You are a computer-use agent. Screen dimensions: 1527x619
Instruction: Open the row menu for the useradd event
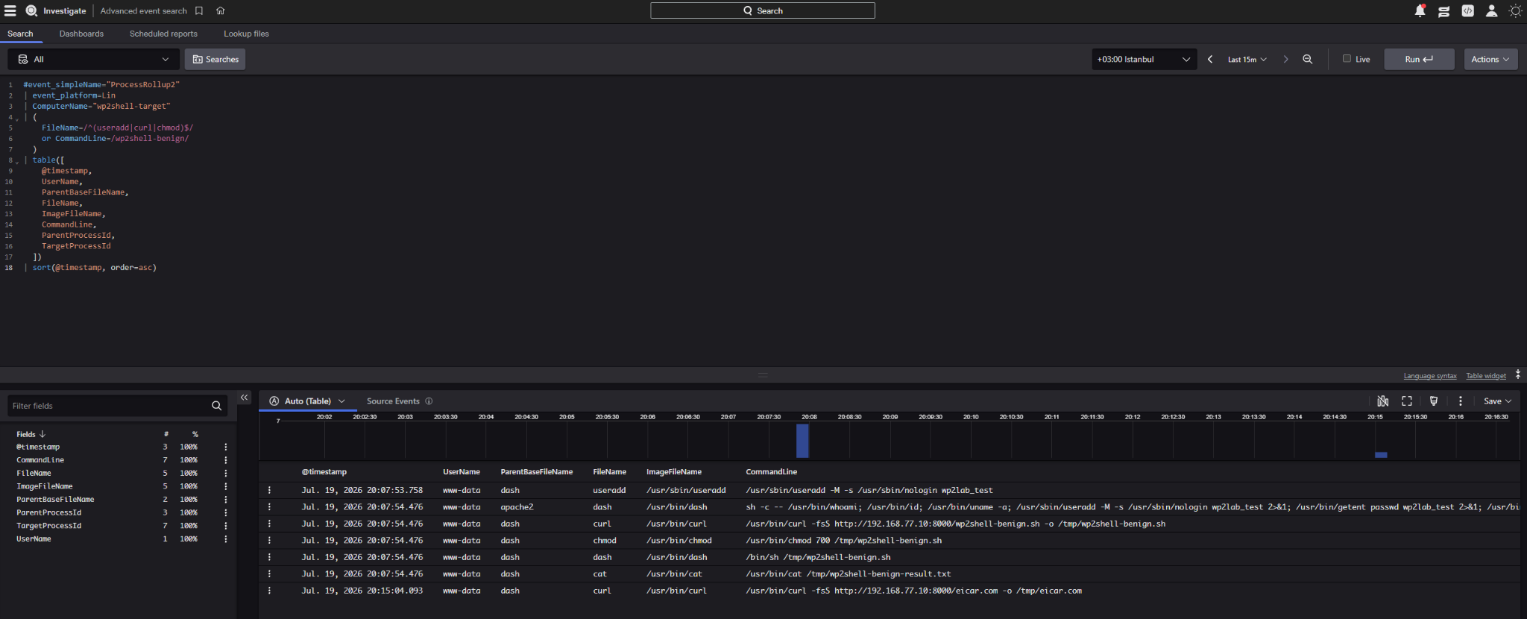269,490
